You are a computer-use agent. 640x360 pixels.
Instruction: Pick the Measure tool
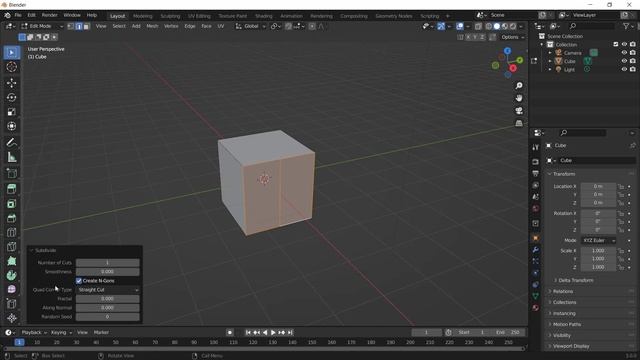[x=11, y=157]
